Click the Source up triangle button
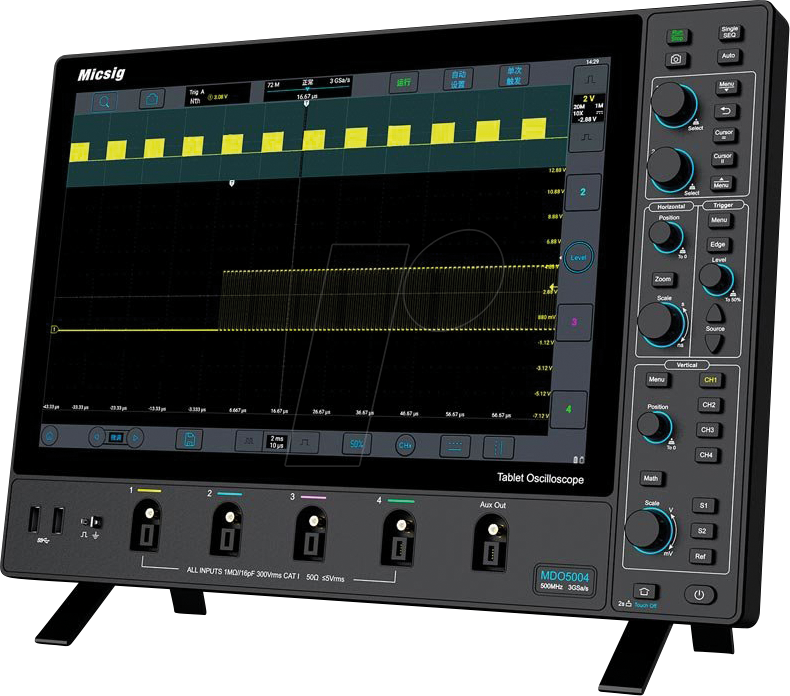The height and width of the screenshot is (696, 790). [715, 313]
